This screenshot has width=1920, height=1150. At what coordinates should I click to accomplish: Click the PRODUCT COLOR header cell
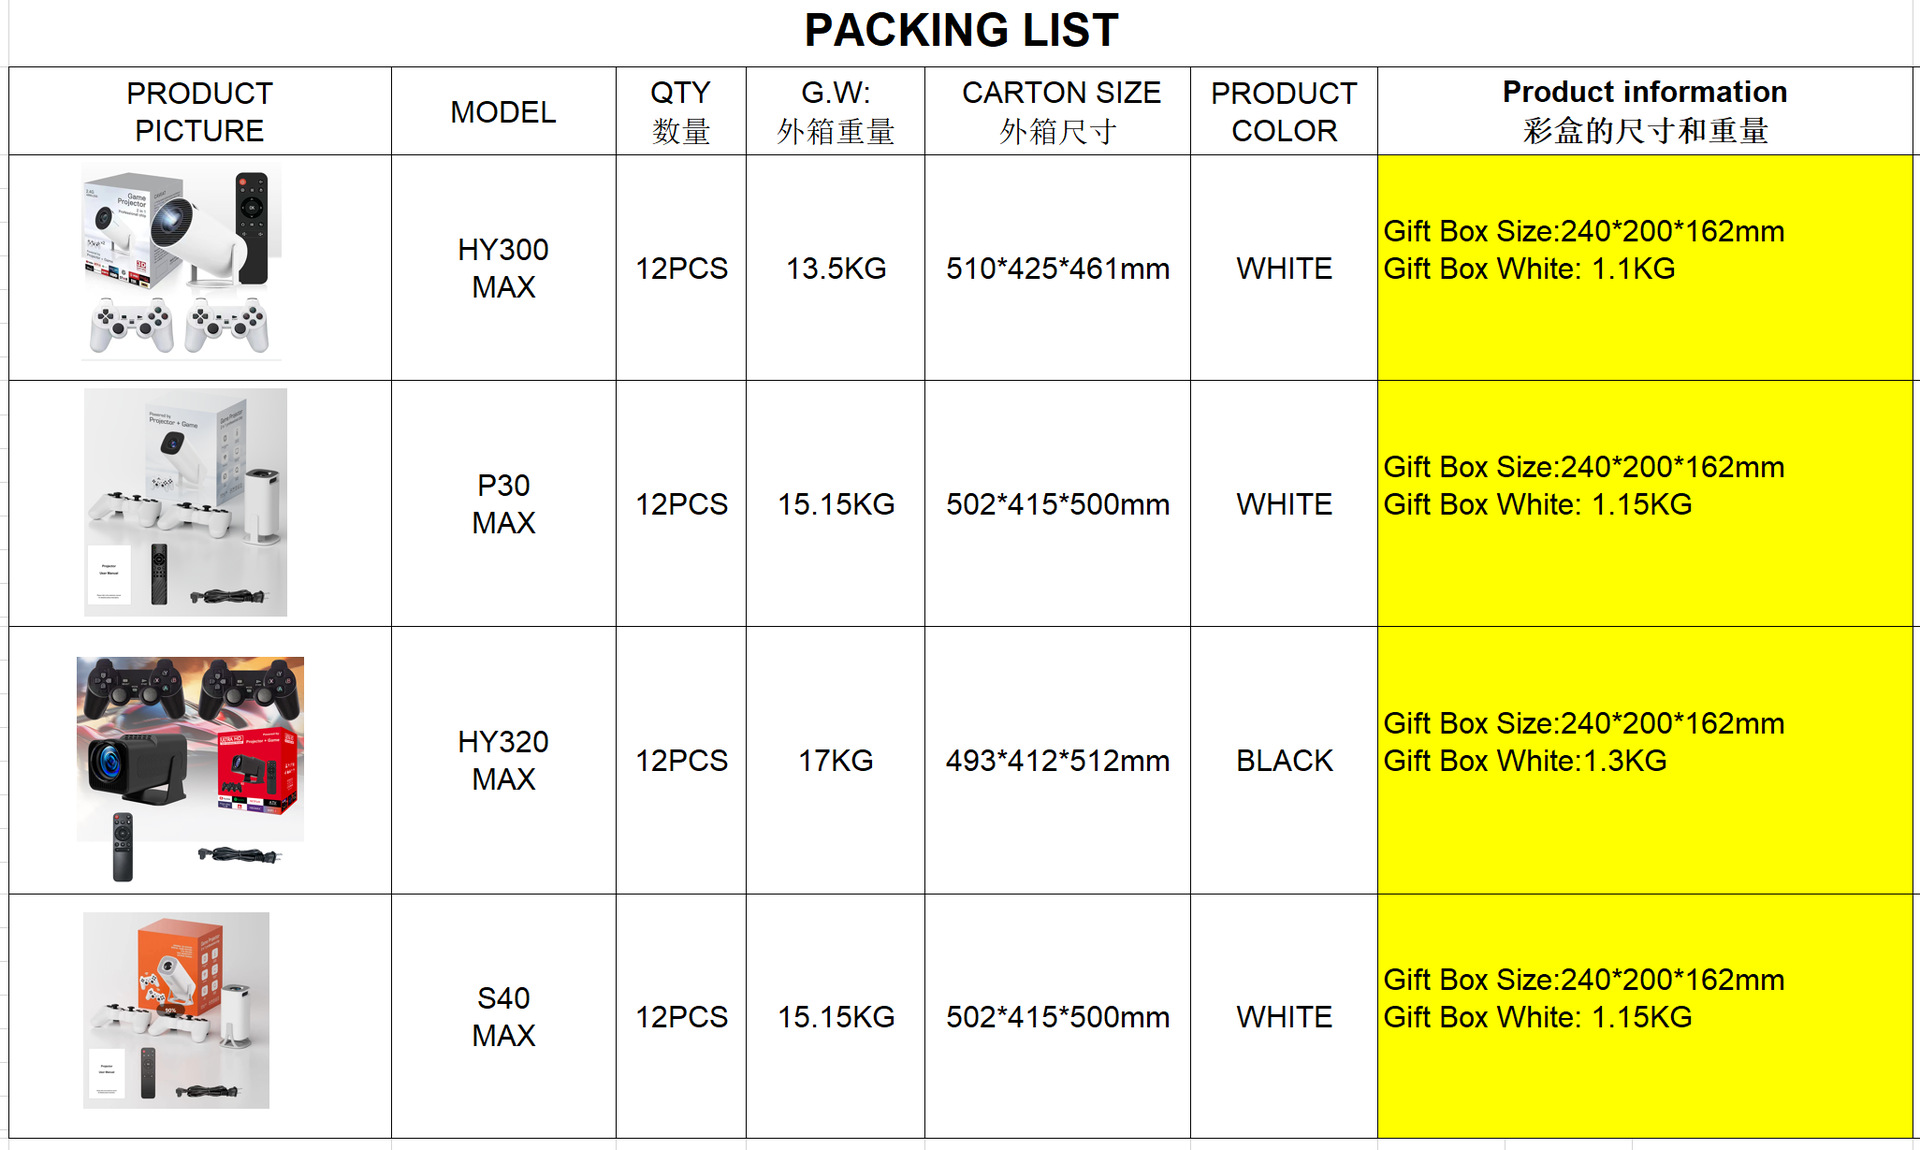click(1283, 111)
